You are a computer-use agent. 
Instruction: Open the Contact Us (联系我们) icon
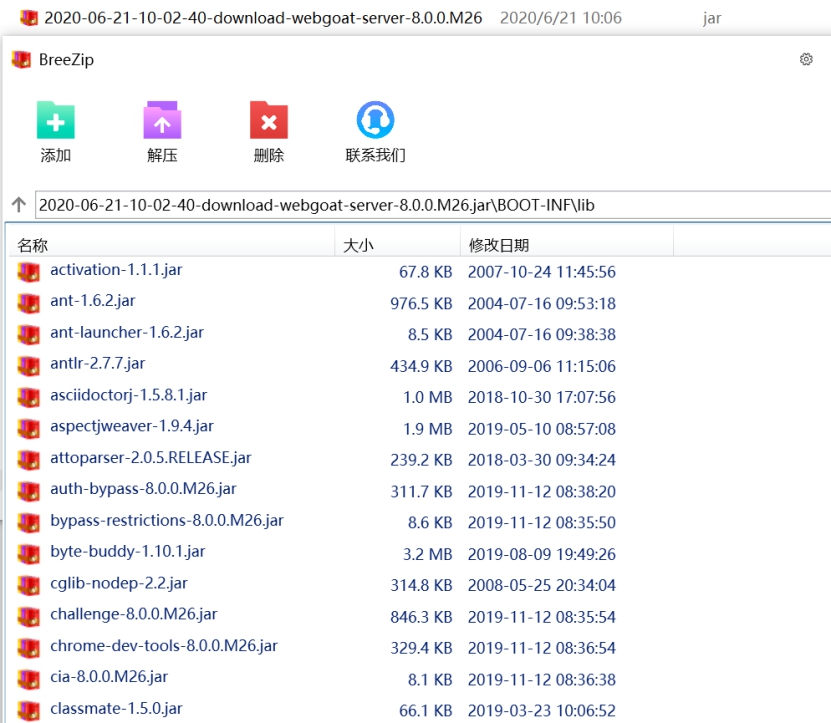tap(375, 120)
